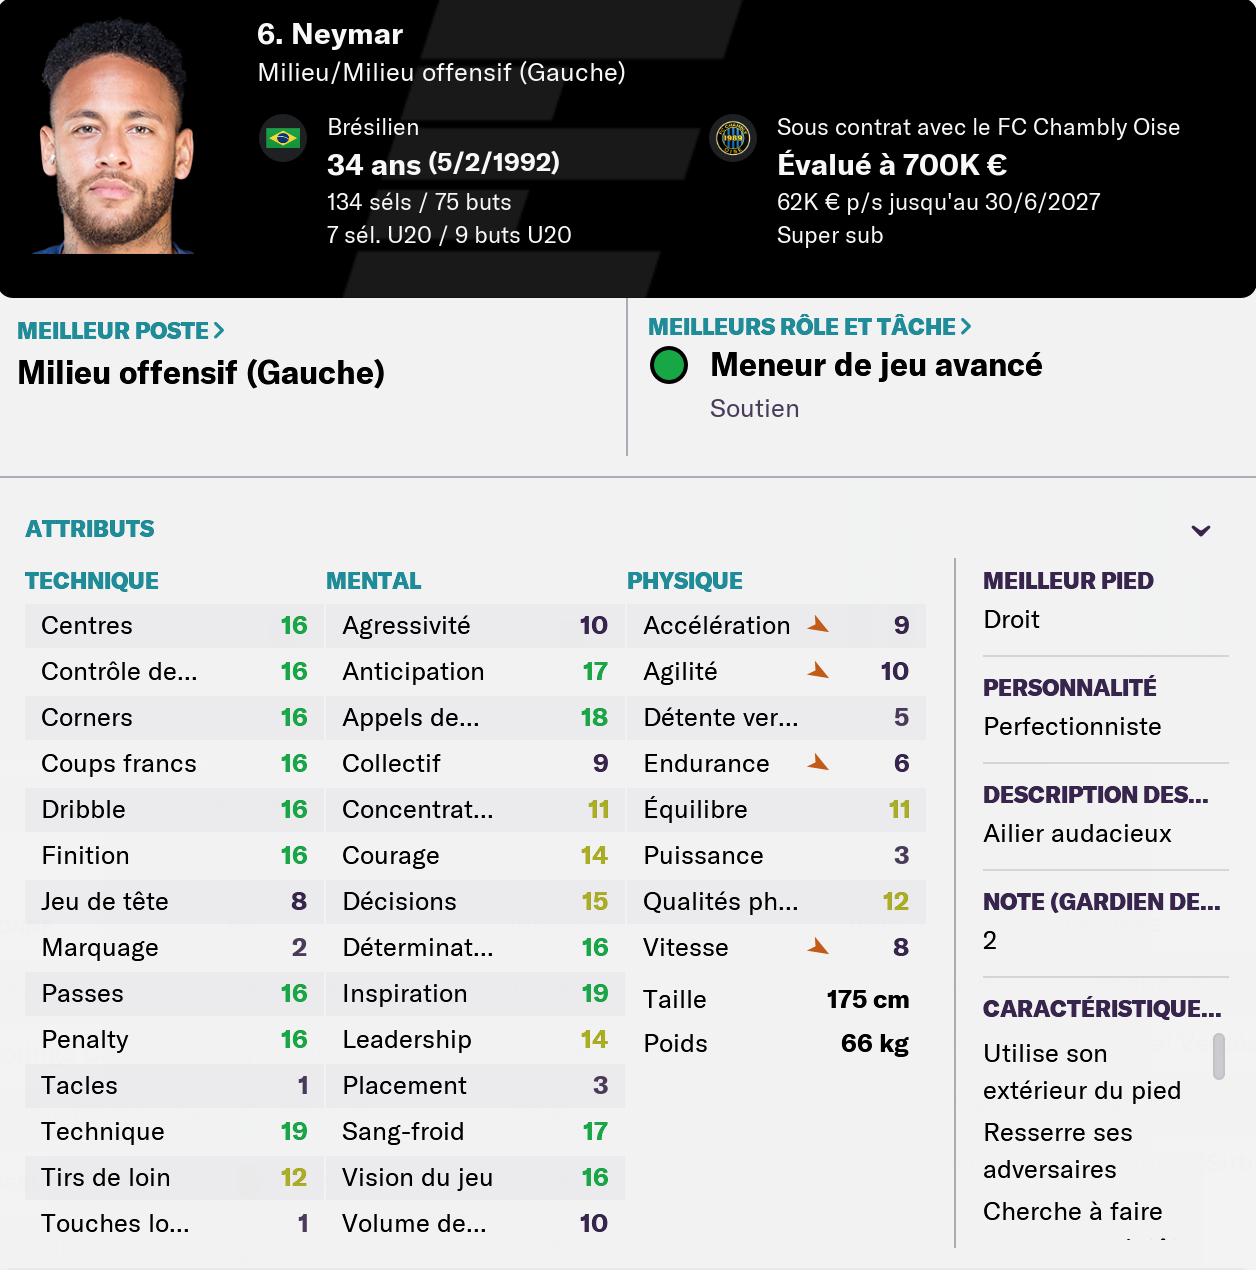Click the Brazilian flag icon

click(x=283, y=138)
